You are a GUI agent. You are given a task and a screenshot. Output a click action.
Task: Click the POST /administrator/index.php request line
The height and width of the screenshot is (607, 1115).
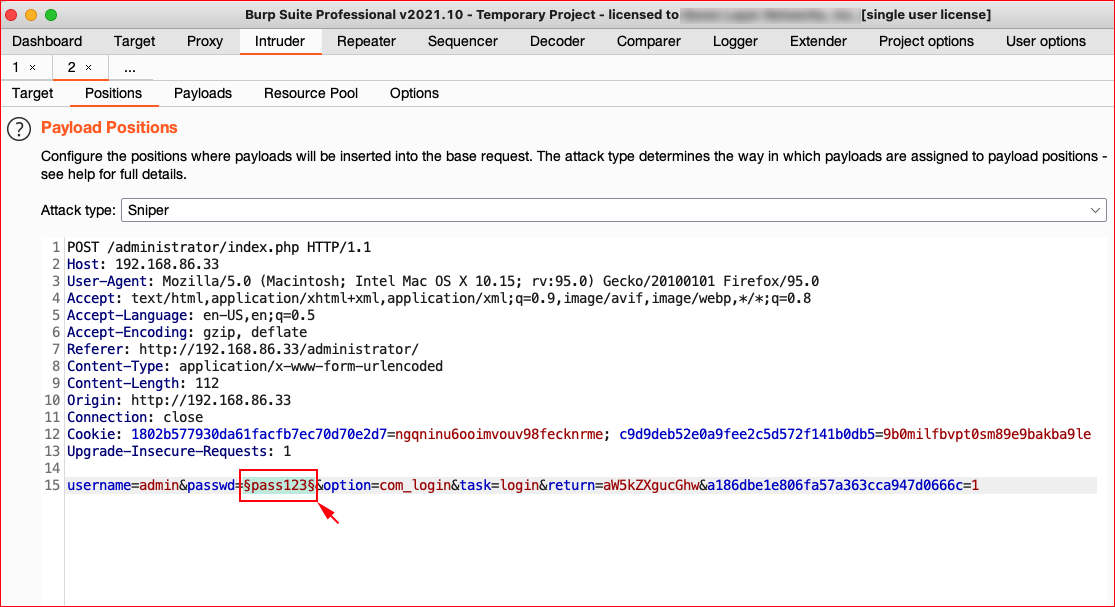tap(219, 247)
